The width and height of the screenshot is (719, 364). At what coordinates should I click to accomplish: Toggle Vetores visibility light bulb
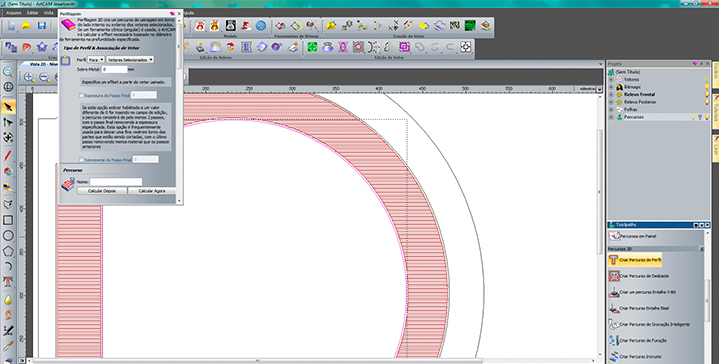(x=707, y=79)
